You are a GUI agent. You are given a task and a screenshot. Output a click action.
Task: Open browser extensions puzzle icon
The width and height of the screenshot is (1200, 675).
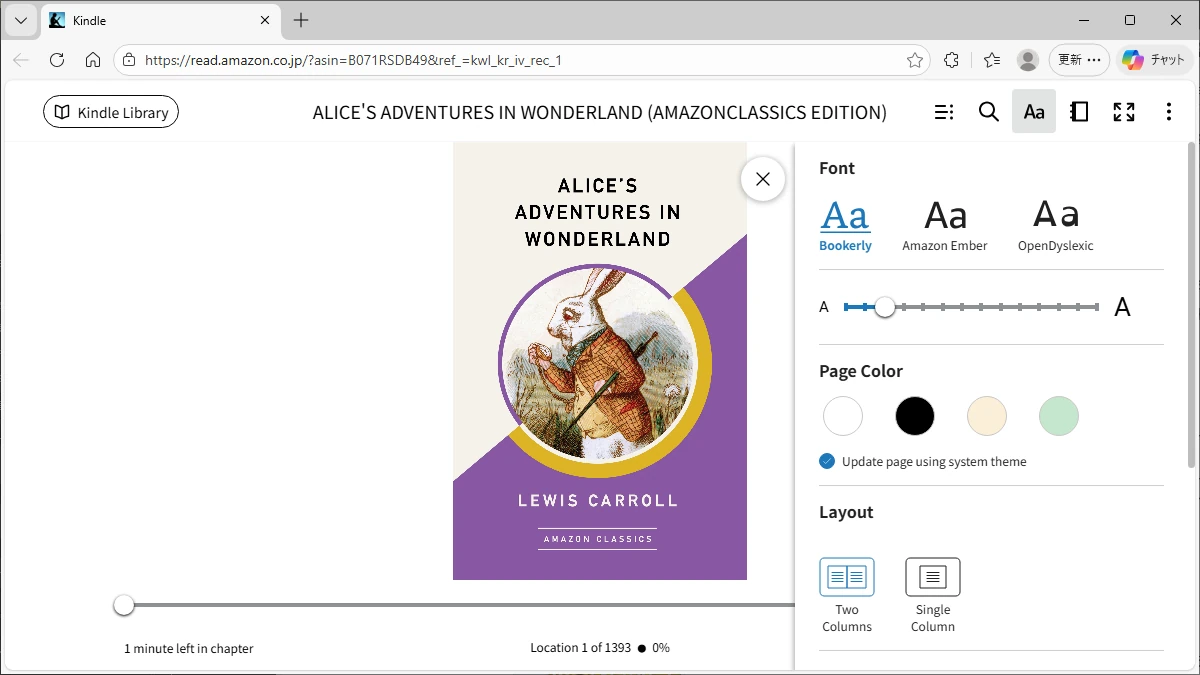click(951, 60)
